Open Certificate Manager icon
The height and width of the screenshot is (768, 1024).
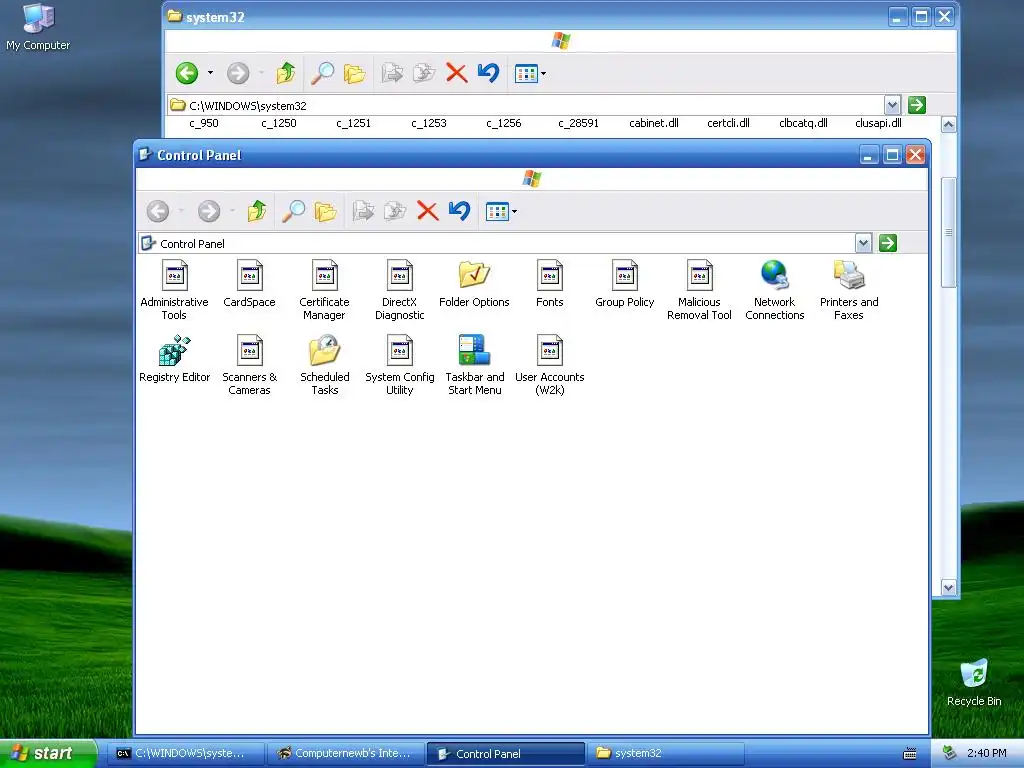tap(324, 290)
